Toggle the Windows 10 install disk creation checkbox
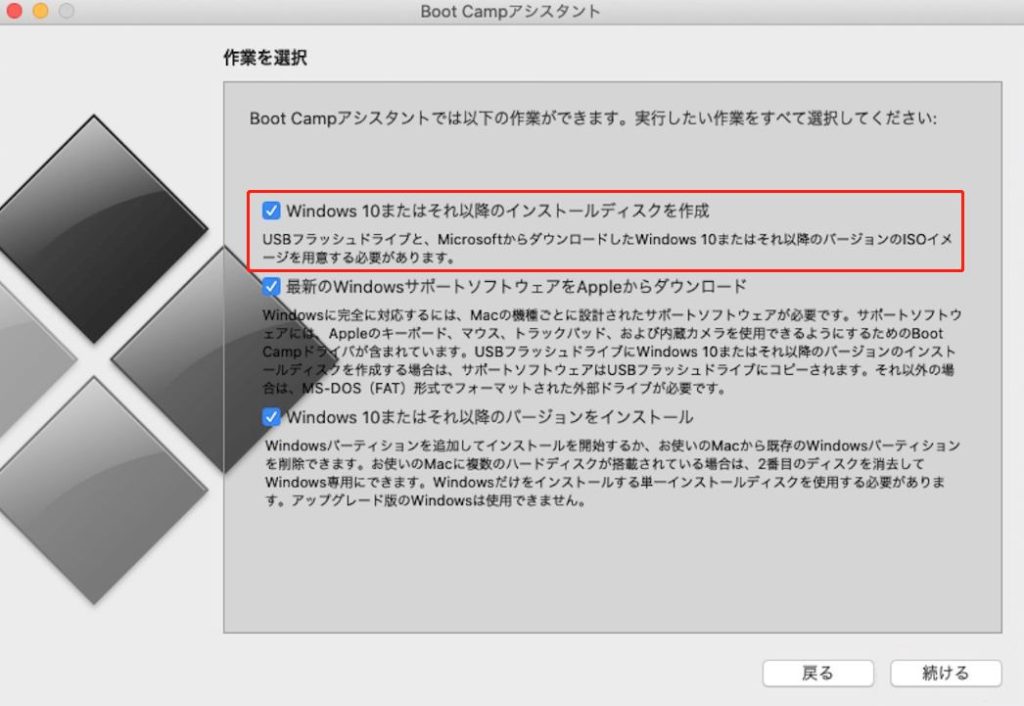The image size is (1024, 706). tap(271, 211)
